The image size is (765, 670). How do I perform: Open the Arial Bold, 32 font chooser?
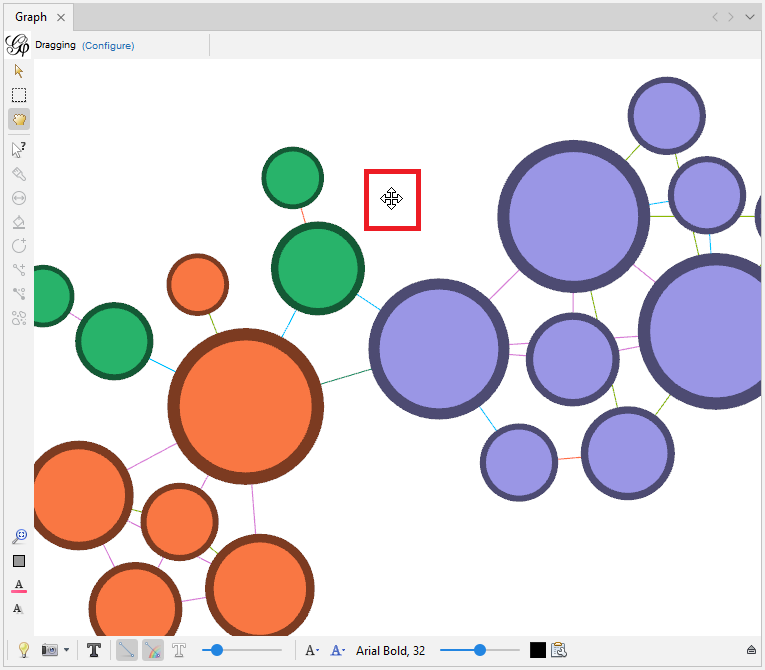pyautogui.click(x=390, y=650)
